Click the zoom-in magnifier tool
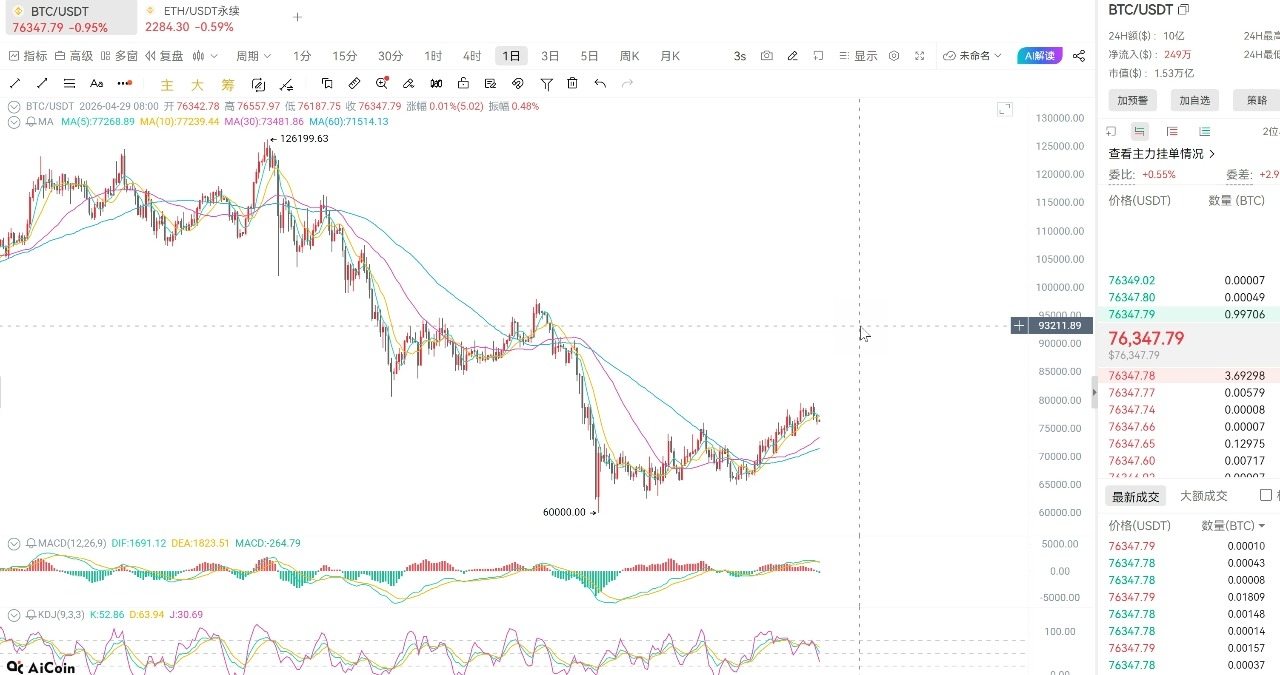The image size is (1280, 675). point(382,84)
